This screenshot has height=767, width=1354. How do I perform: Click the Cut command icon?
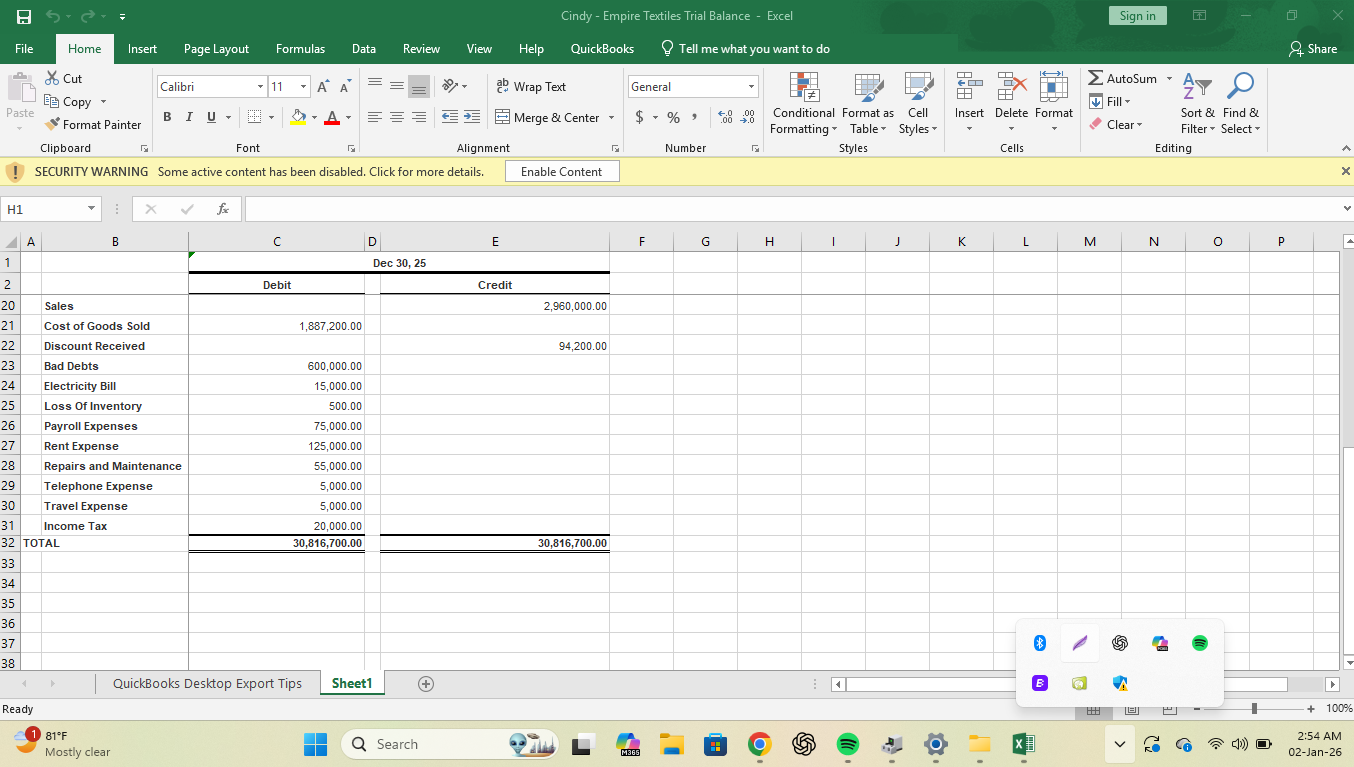(x=52, y=78)
